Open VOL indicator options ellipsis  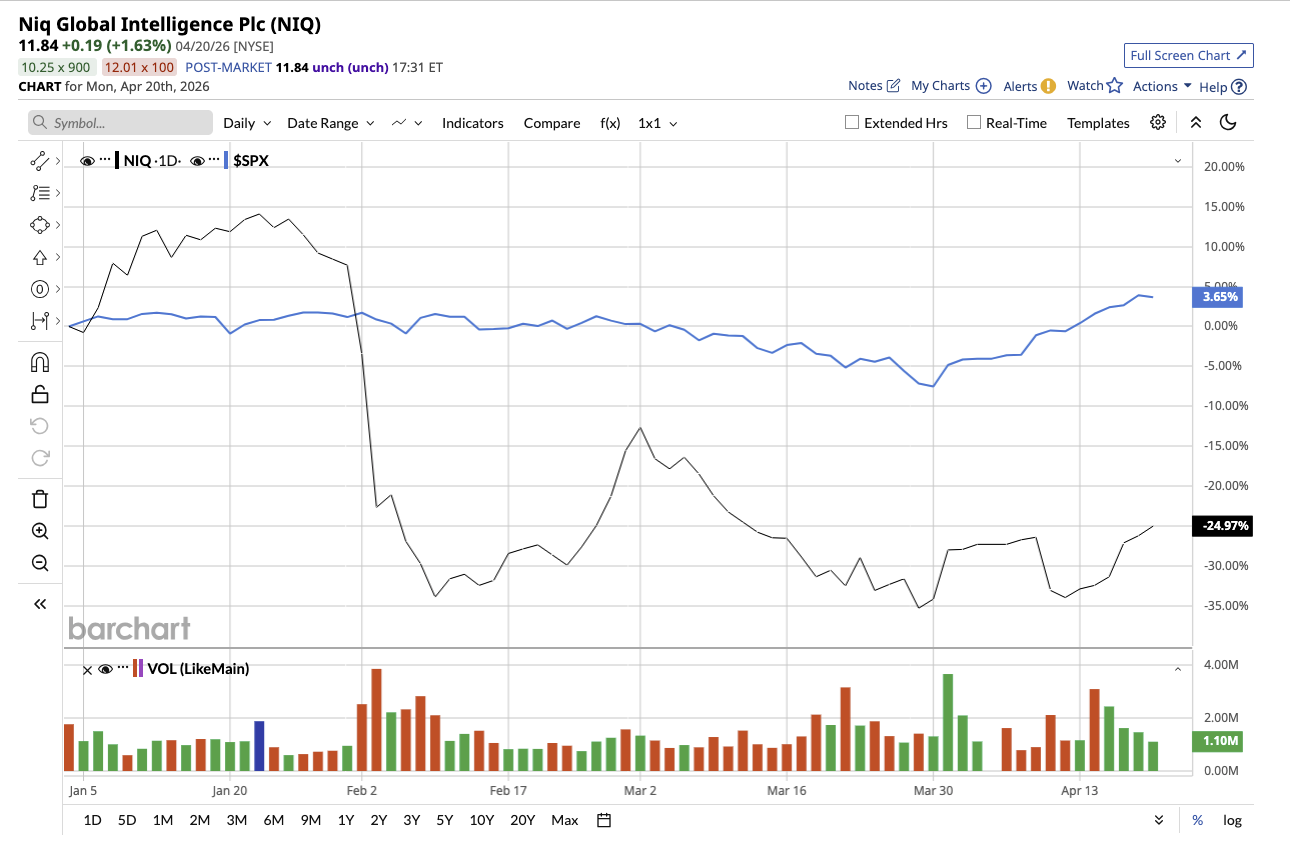point(122,668)
